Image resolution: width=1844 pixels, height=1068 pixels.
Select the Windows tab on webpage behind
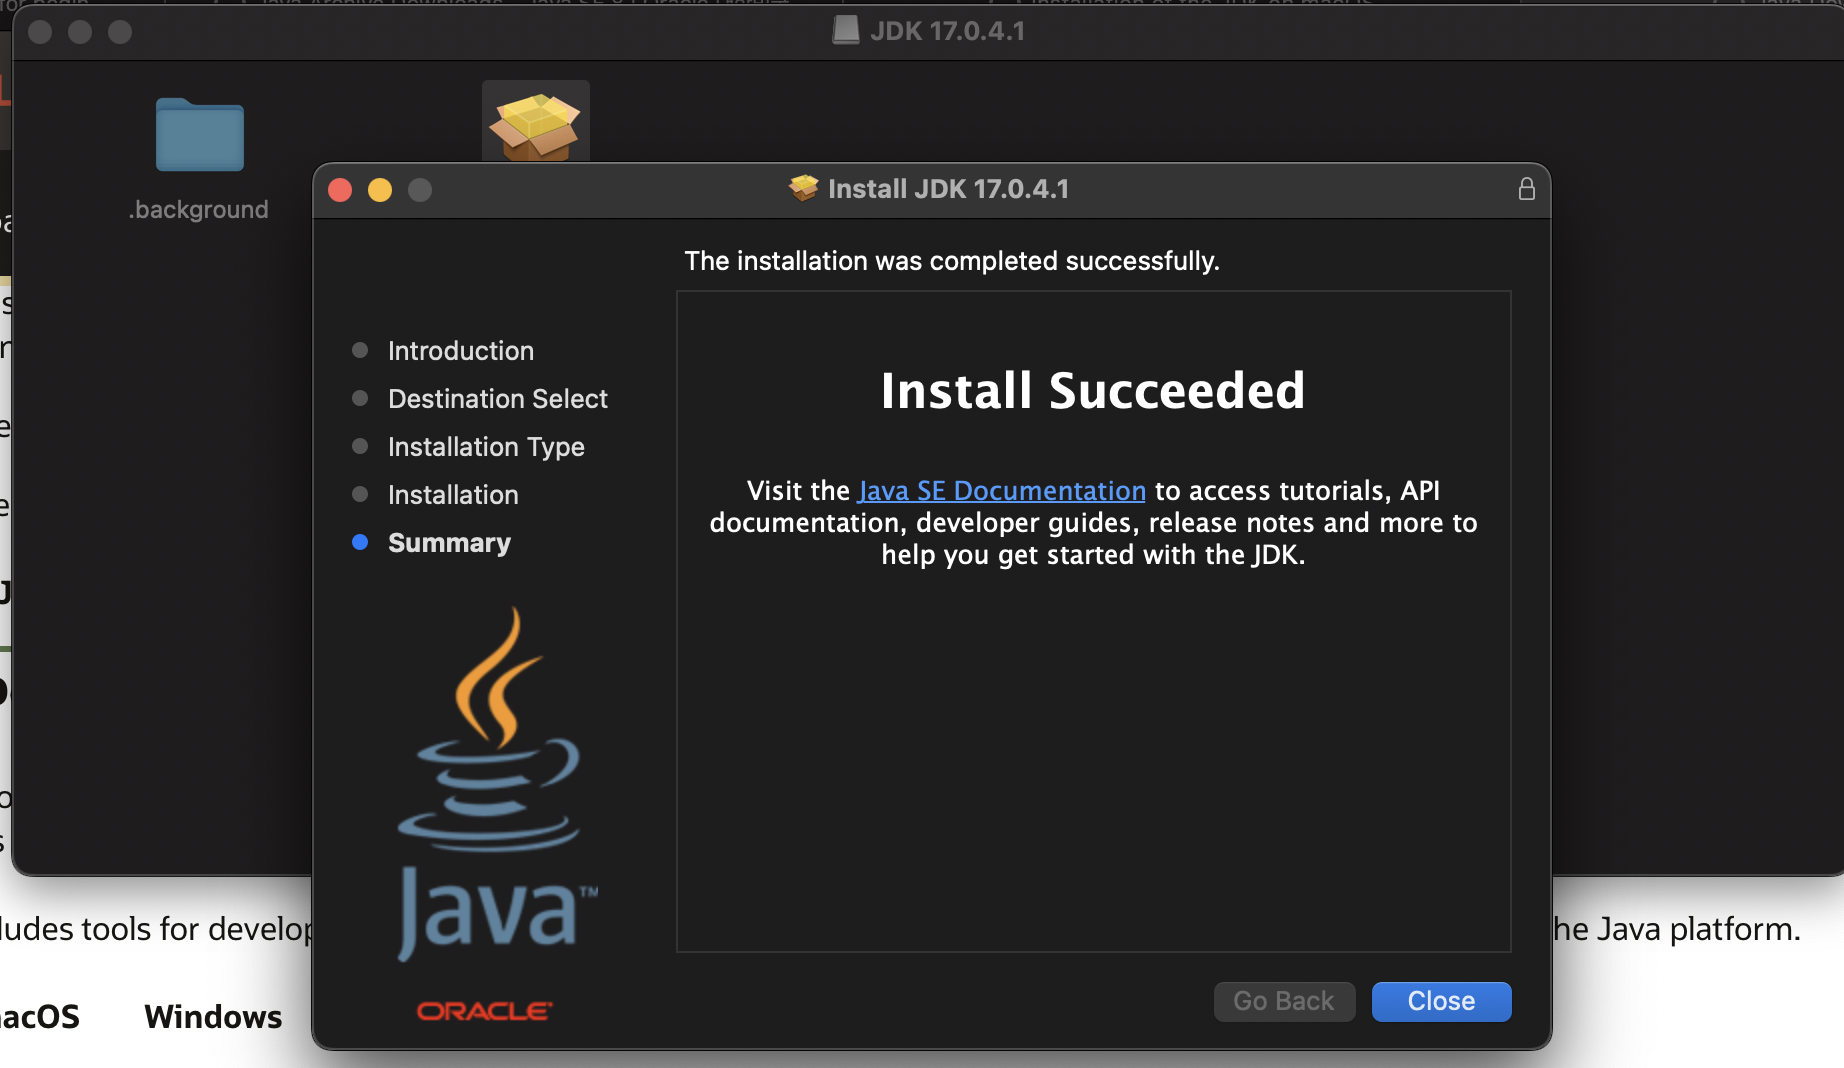coord(213,1017)
